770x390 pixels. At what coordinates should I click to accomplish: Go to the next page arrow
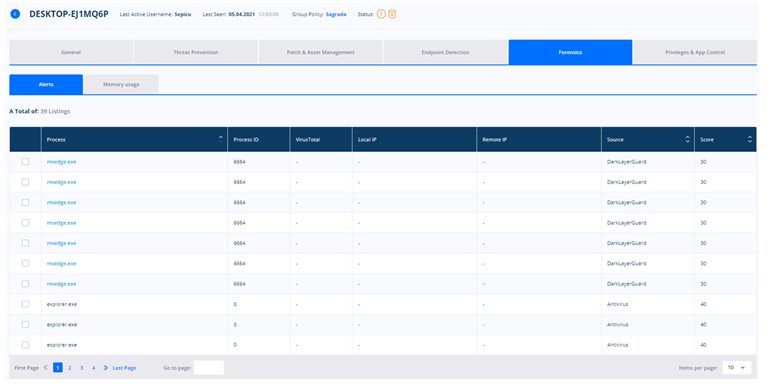(105, 367)
